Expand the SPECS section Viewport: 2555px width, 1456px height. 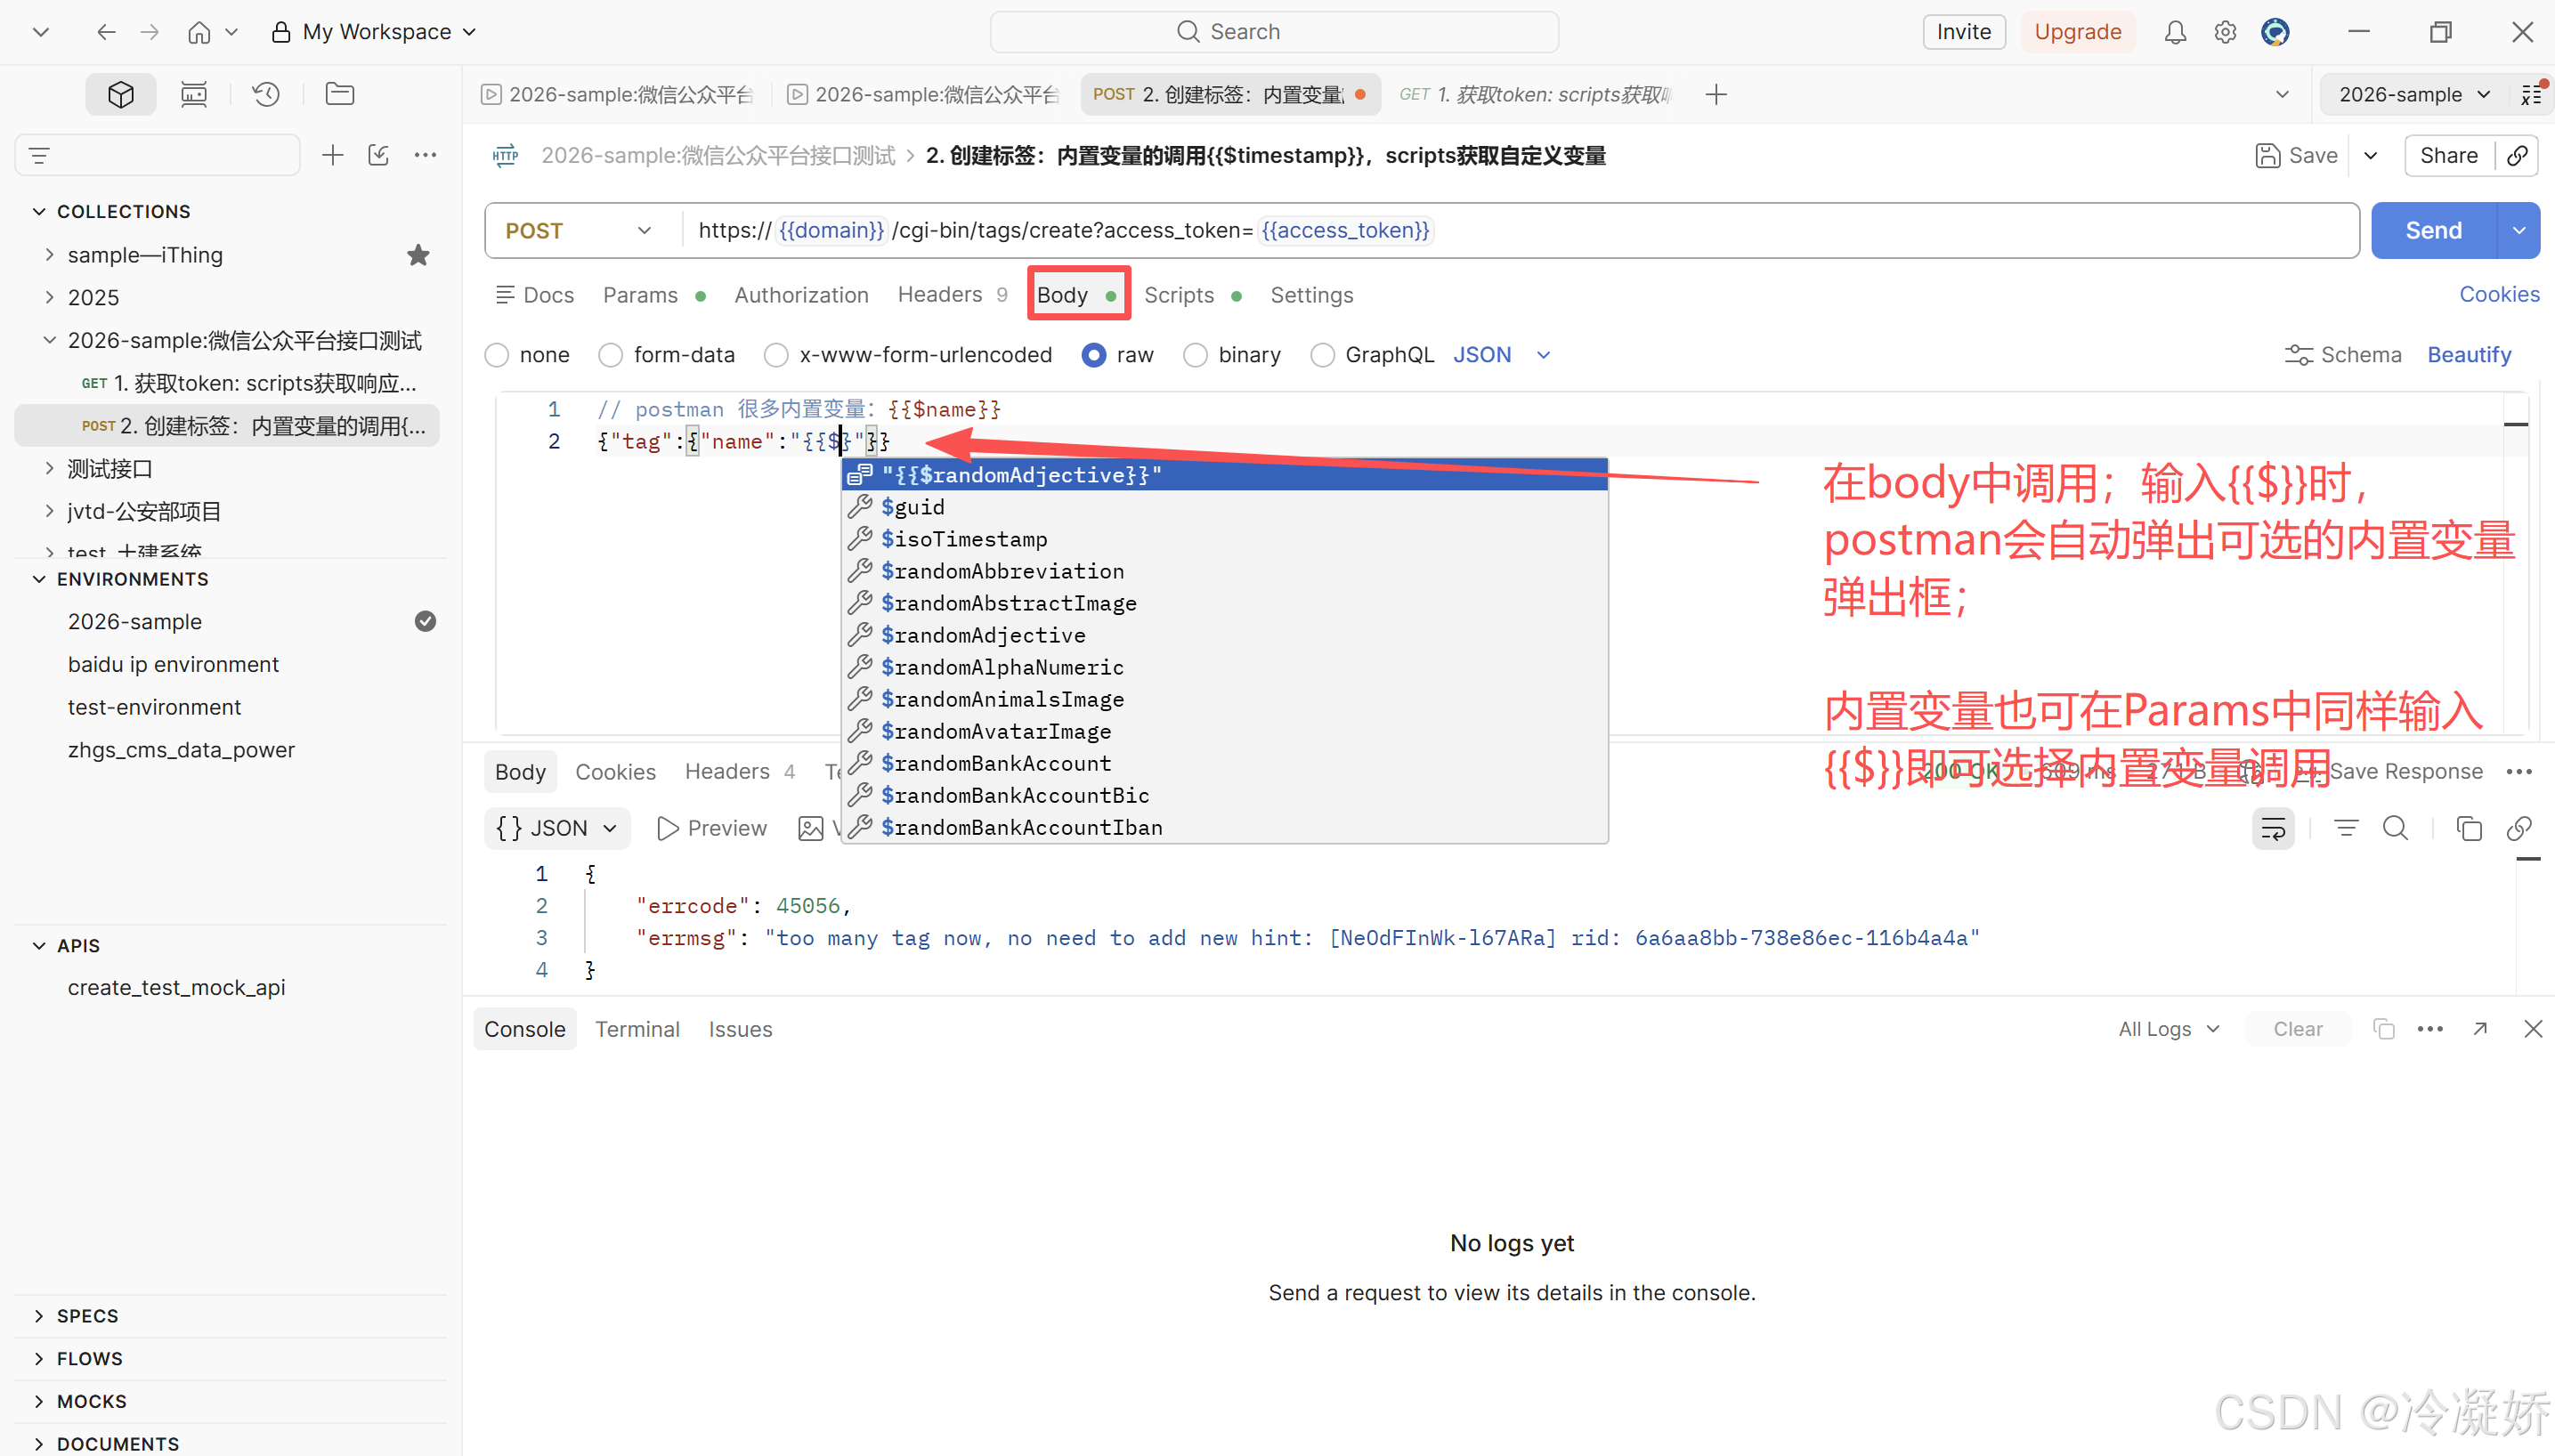[39, 1316]
